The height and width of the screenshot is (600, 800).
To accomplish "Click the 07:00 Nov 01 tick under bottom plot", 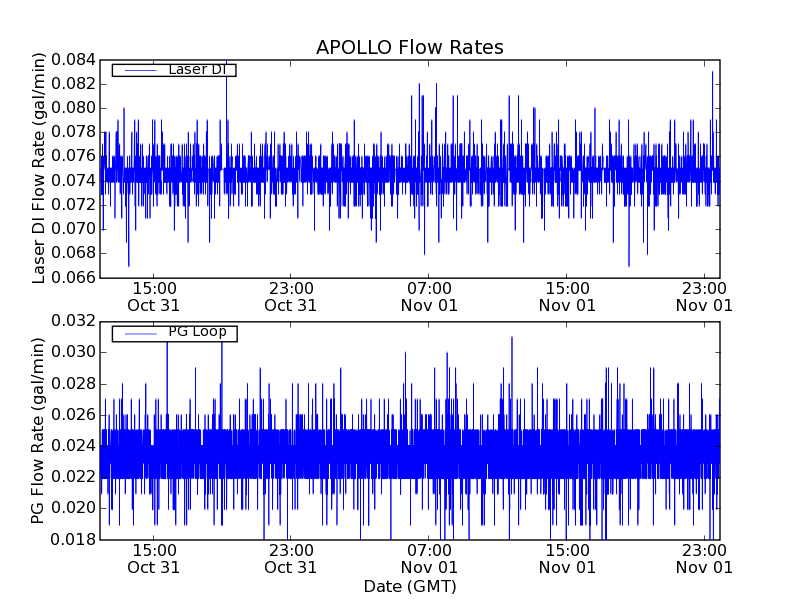I will pos(429,558).
